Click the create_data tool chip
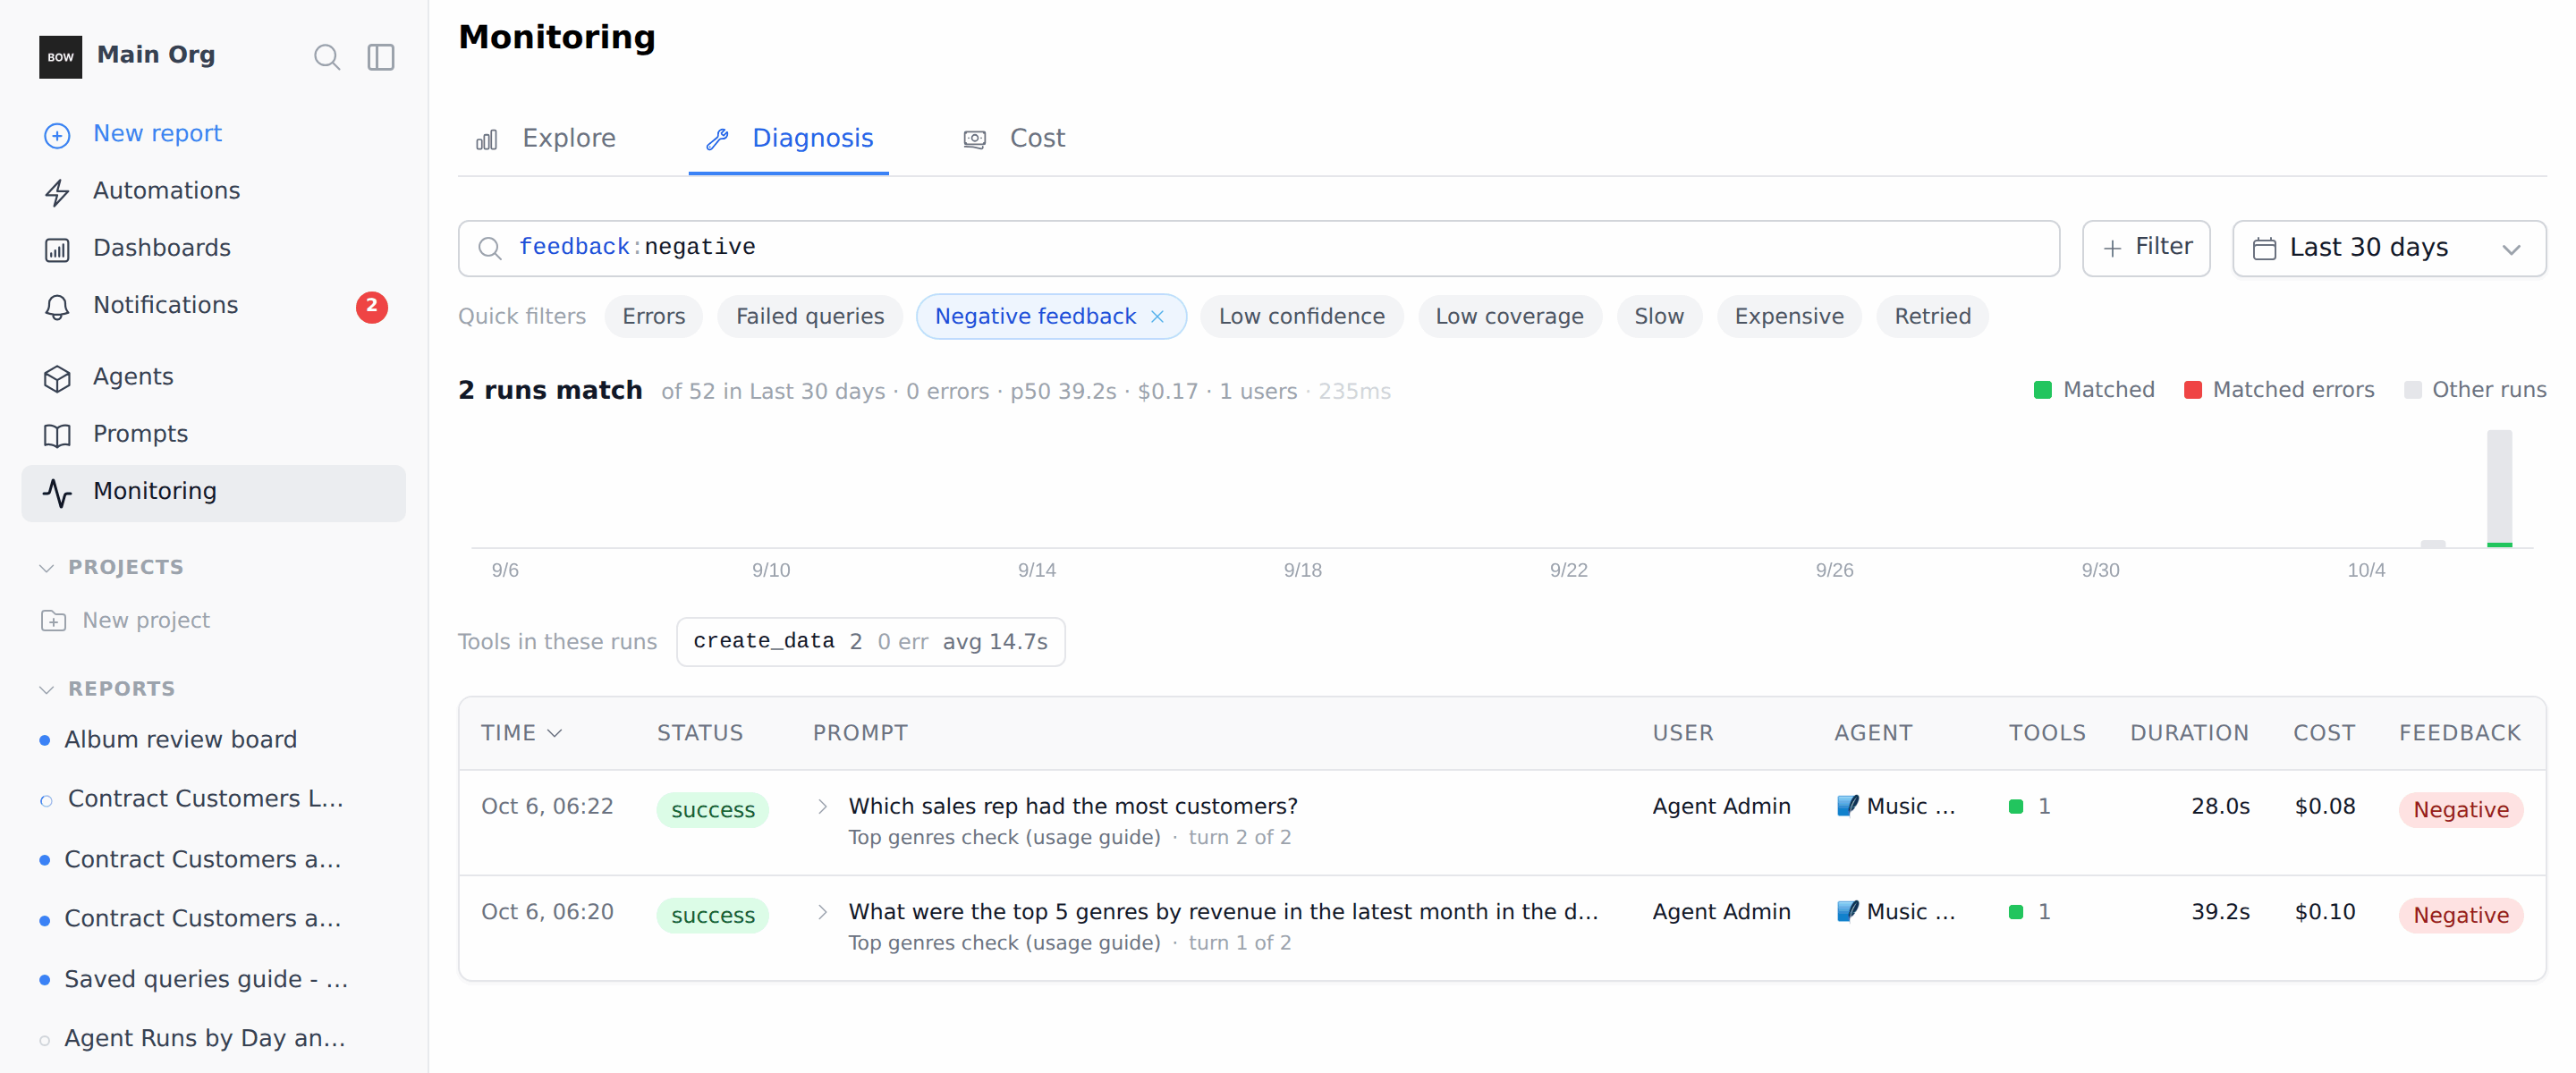Viewport: 2576px width, 1073px height. (870, 642)
